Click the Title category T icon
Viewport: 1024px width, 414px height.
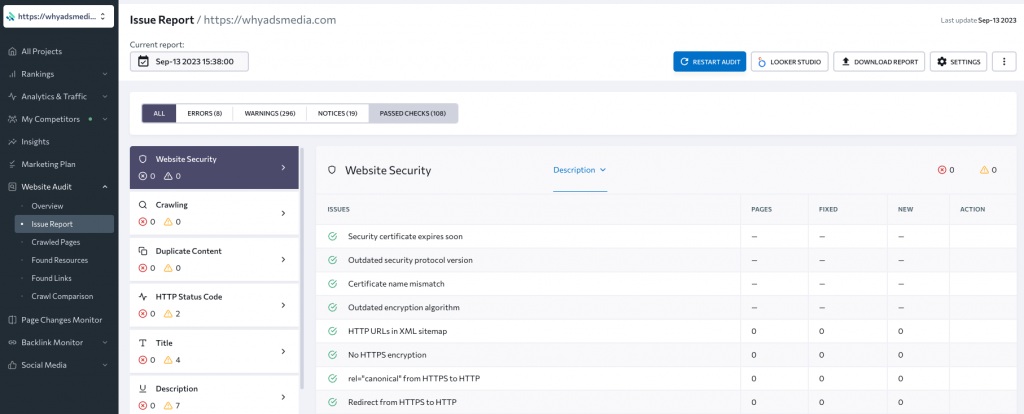[x=142, y=343]
